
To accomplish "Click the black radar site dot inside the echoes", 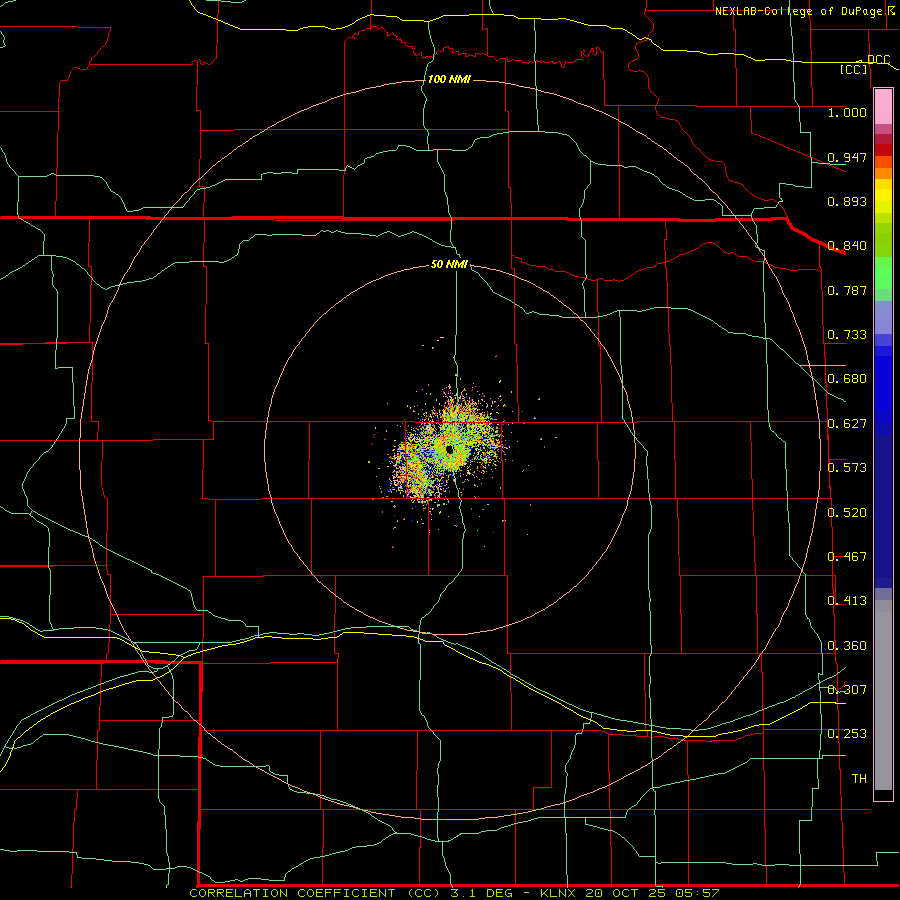I will click(449, 449).
